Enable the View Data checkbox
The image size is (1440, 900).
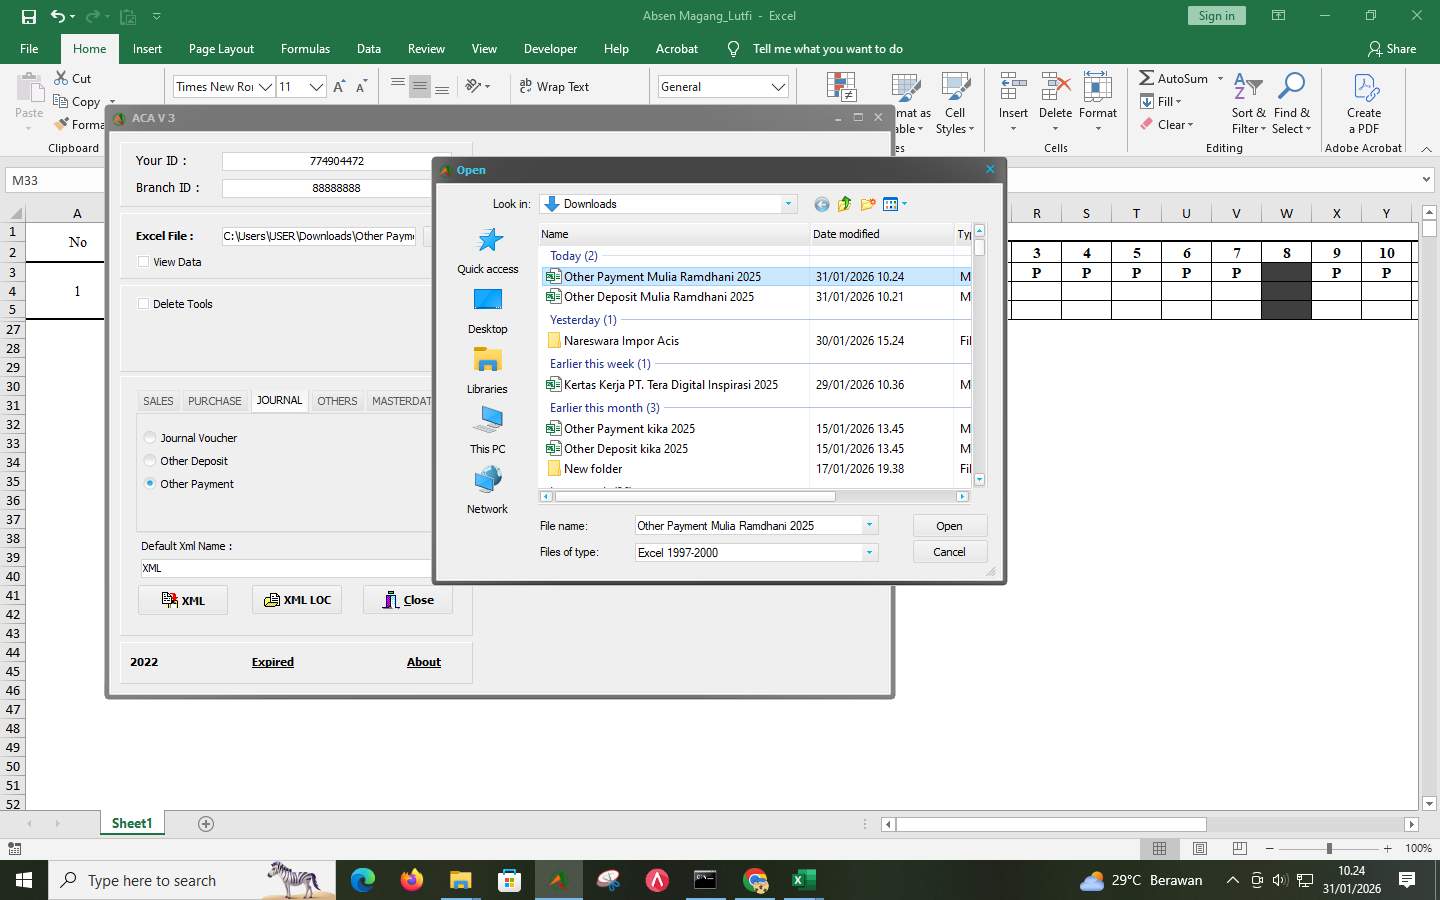[144, 262]
